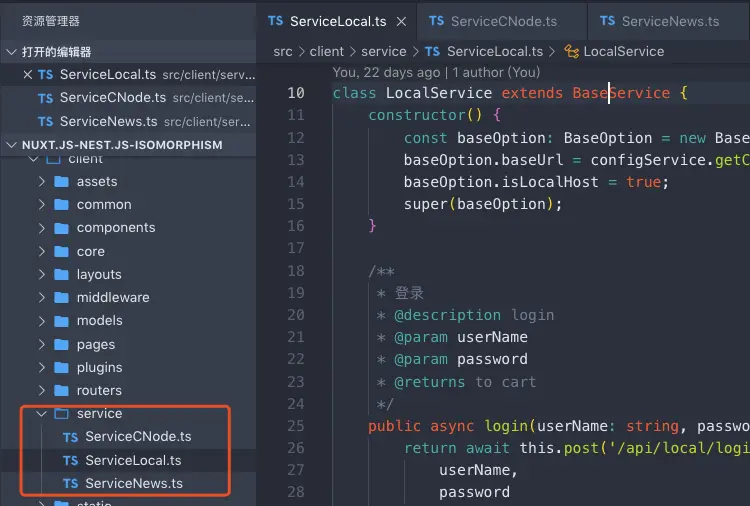Collapse the 打开的编辑器 section
This screenshot has height=506, width=750.
pos(11,52)
